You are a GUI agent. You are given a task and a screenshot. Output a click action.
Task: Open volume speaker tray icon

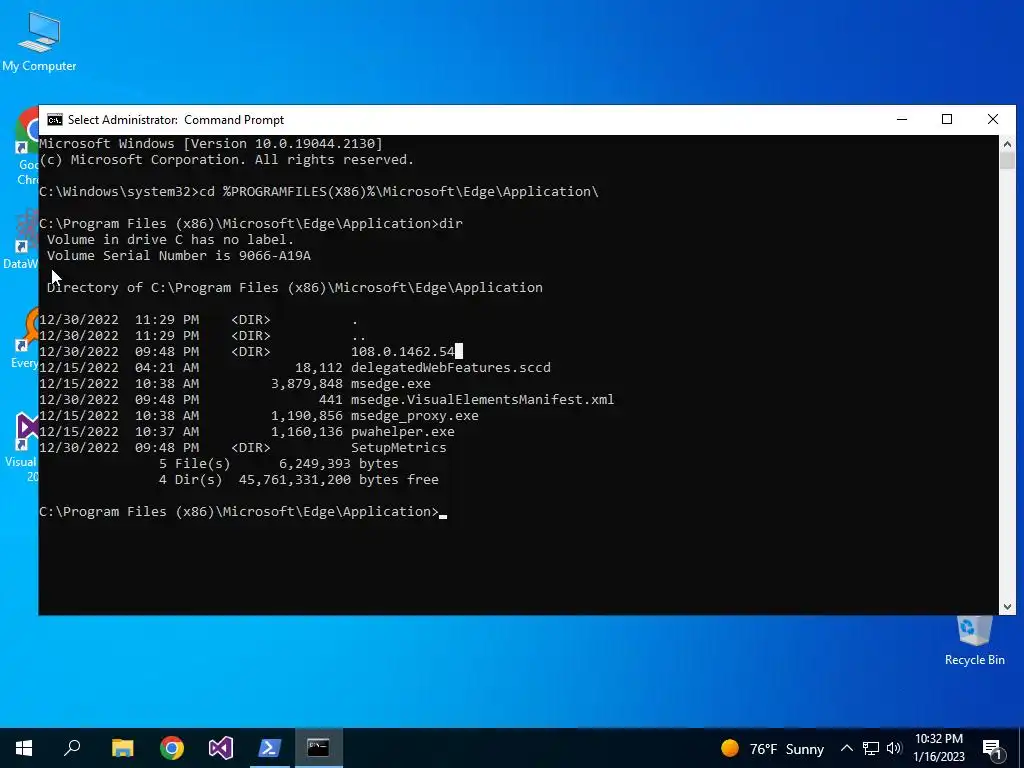pos(894,748)
